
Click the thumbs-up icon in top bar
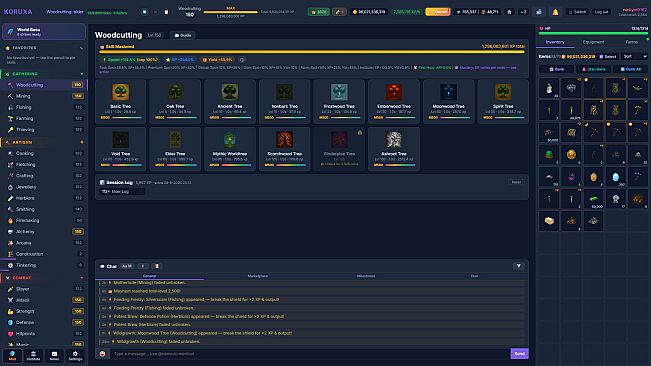tap(539, 12)
